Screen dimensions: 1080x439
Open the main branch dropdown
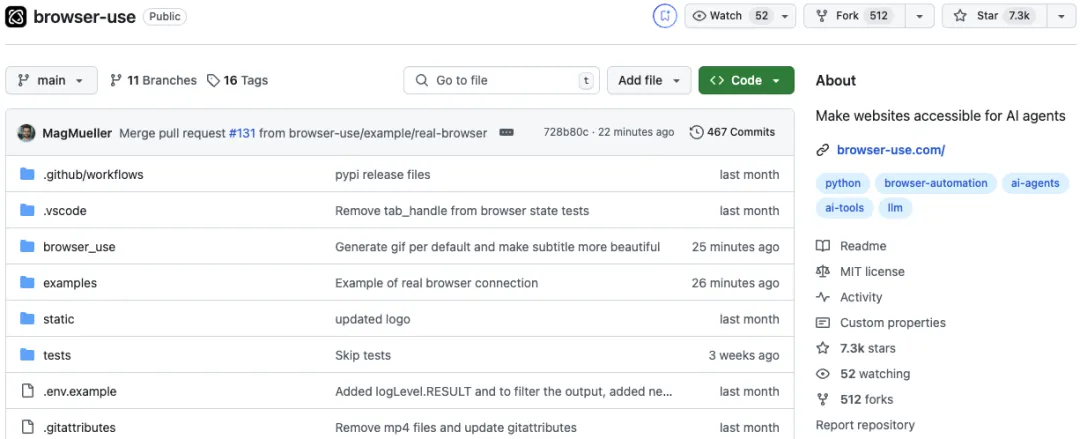[52, 81]
